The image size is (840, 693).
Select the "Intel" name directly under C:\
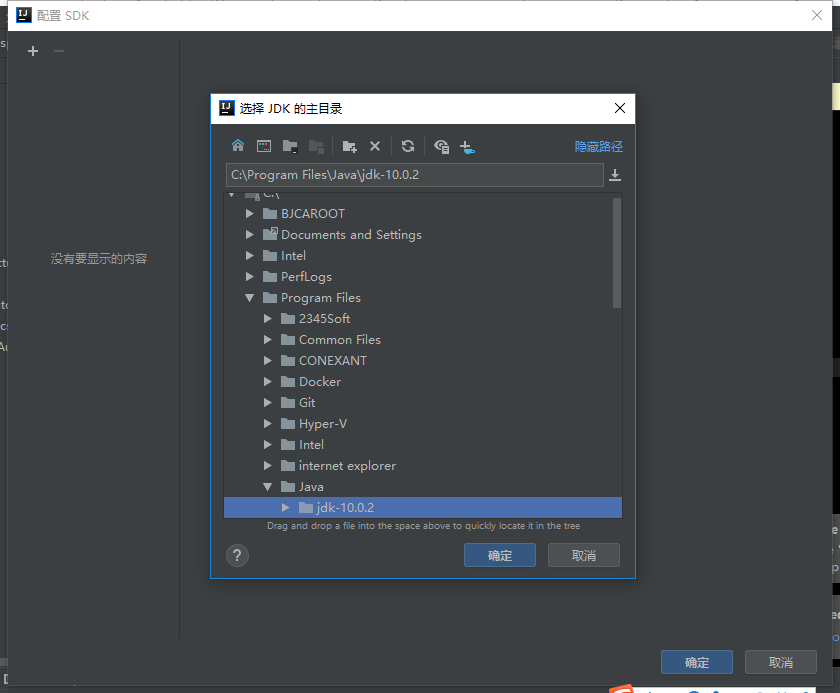pos(294,256)
